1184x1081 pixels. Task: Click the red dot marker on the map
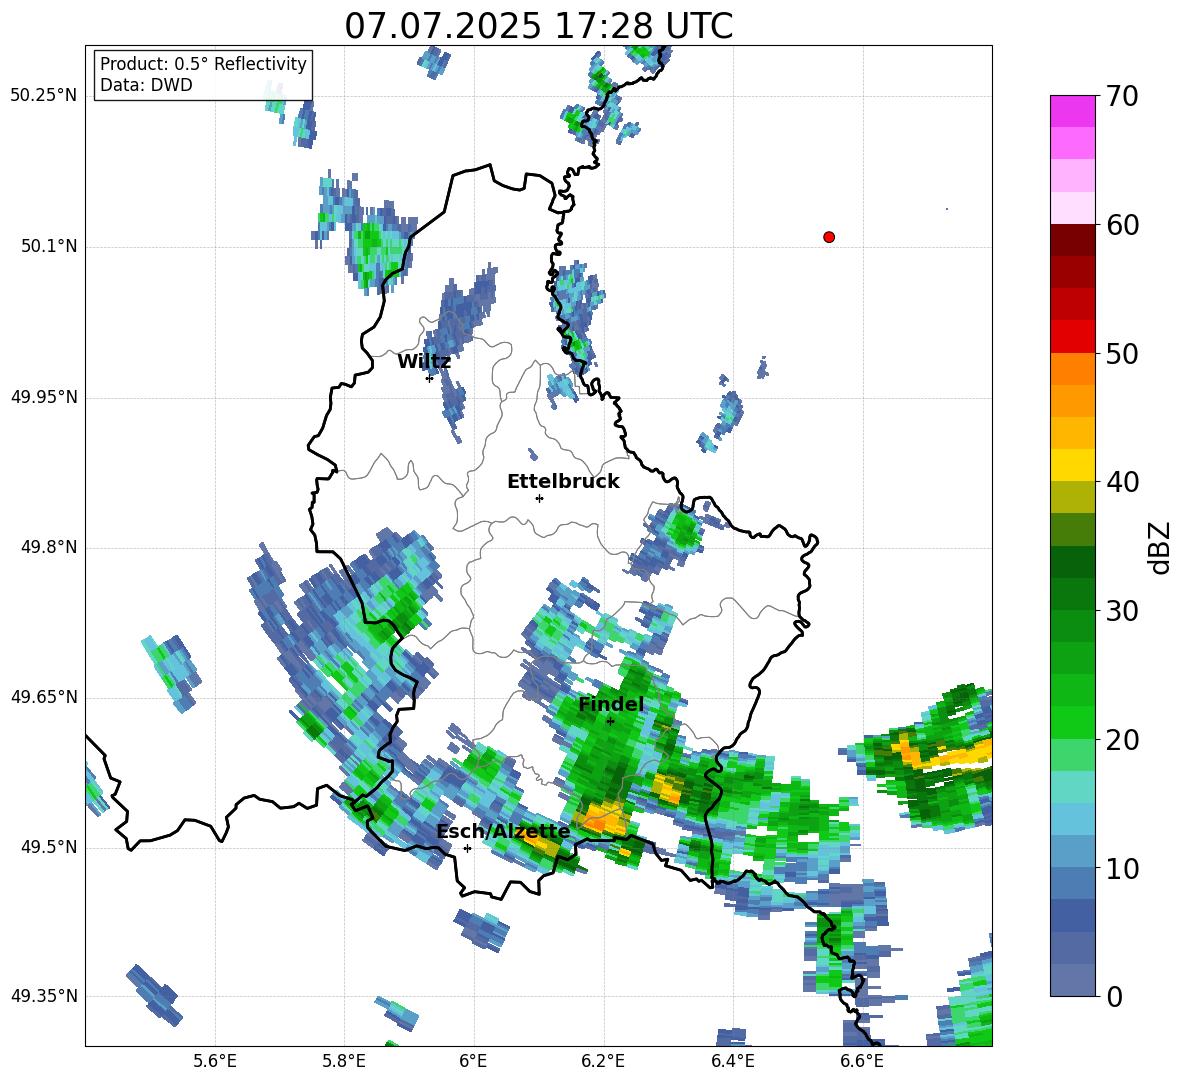pyautogui.click(x=829, y=237)
